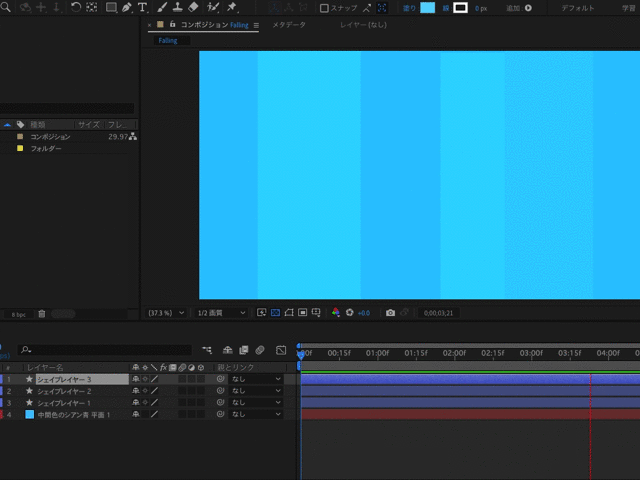Image resolution: width=640 pixels, height=480 pixels.
Task: Open parent link dropdown for シェイプレイヤー 3
Action: tap(257, 380)
